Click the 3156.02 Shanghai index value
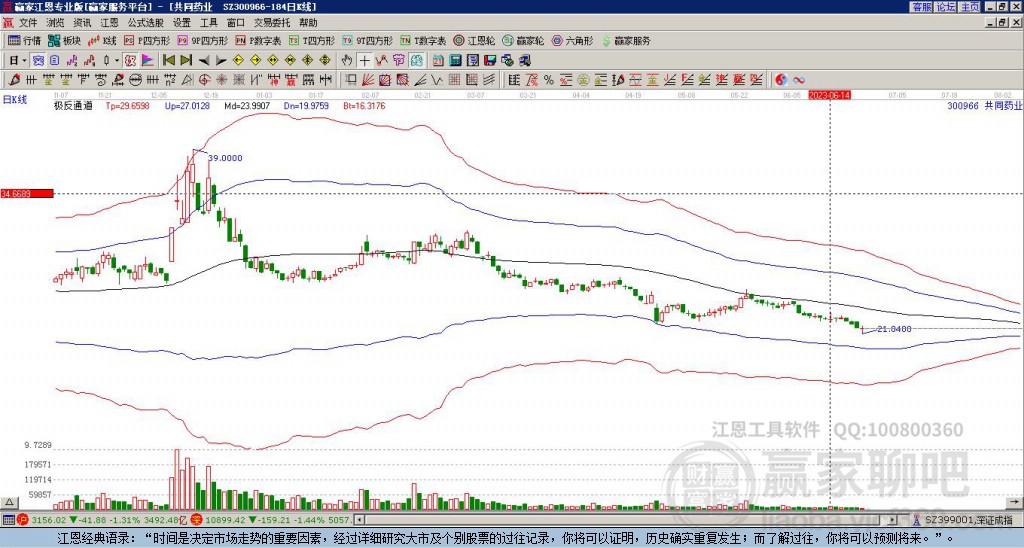 [x=49, y=520]
